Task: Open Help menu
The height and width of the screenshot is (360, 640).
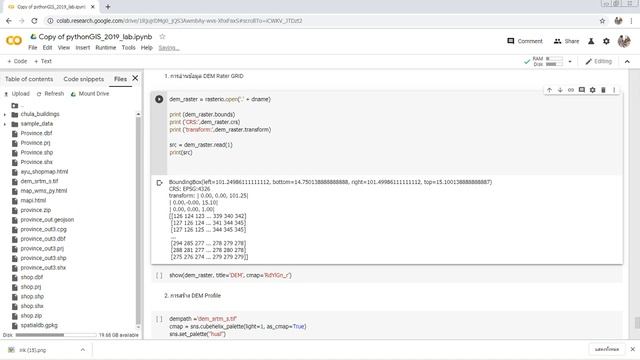Action: click(x=147, y=48)
